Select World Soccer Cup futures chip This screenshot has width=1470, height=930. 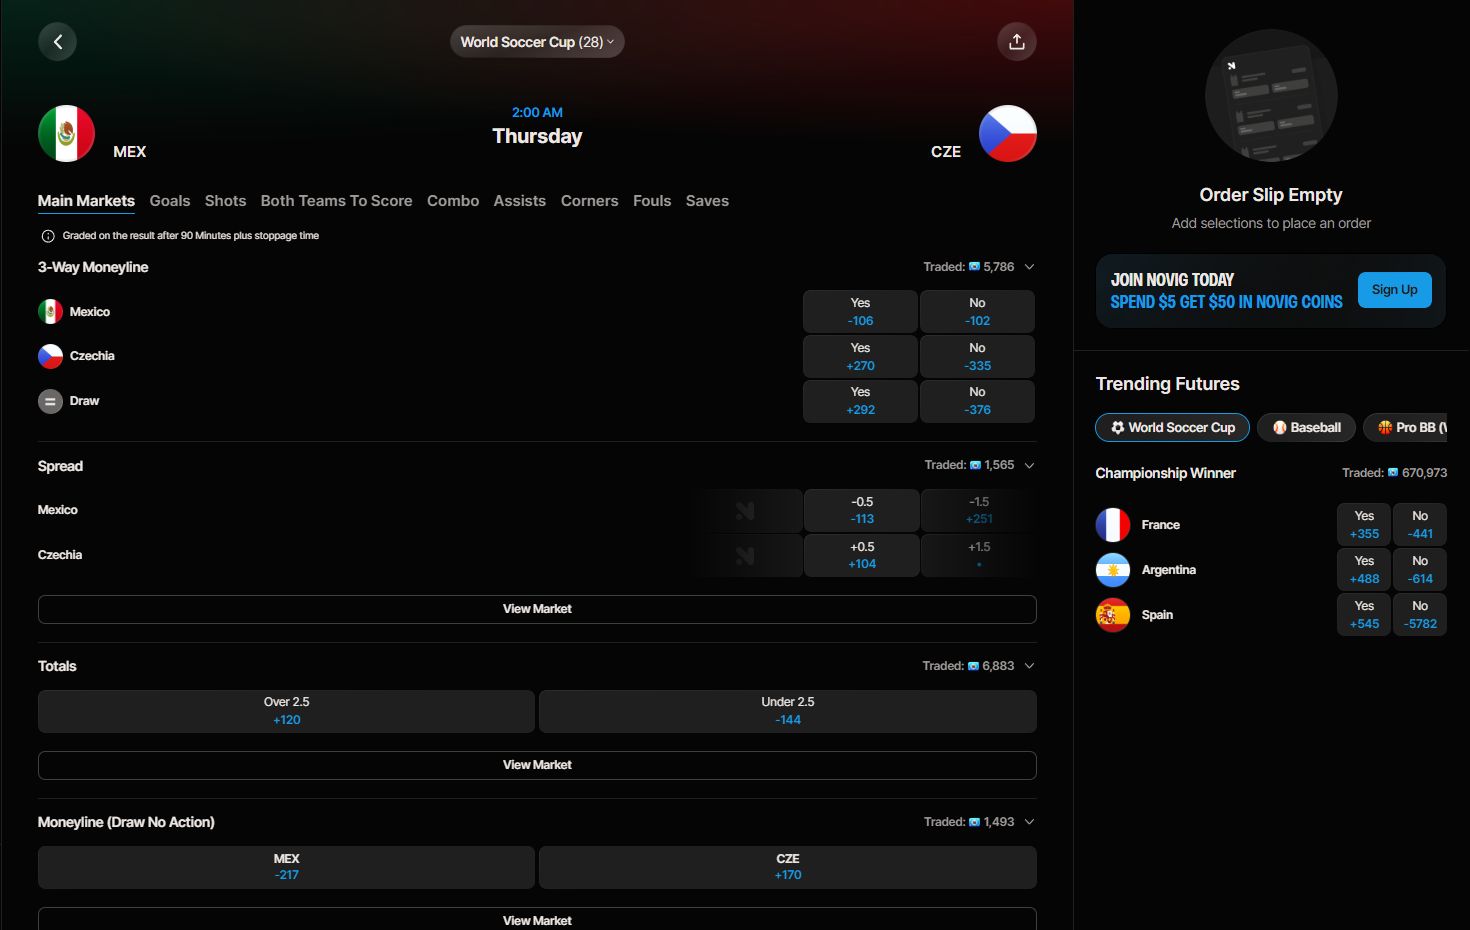click(x=1172, y=427)
